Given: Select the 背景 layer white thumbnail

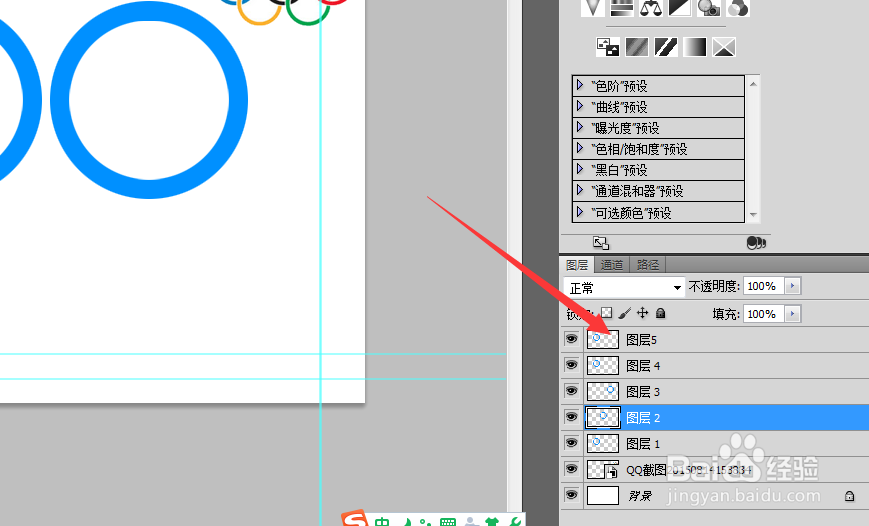Looking at the screenshot, I should point(603,495).
